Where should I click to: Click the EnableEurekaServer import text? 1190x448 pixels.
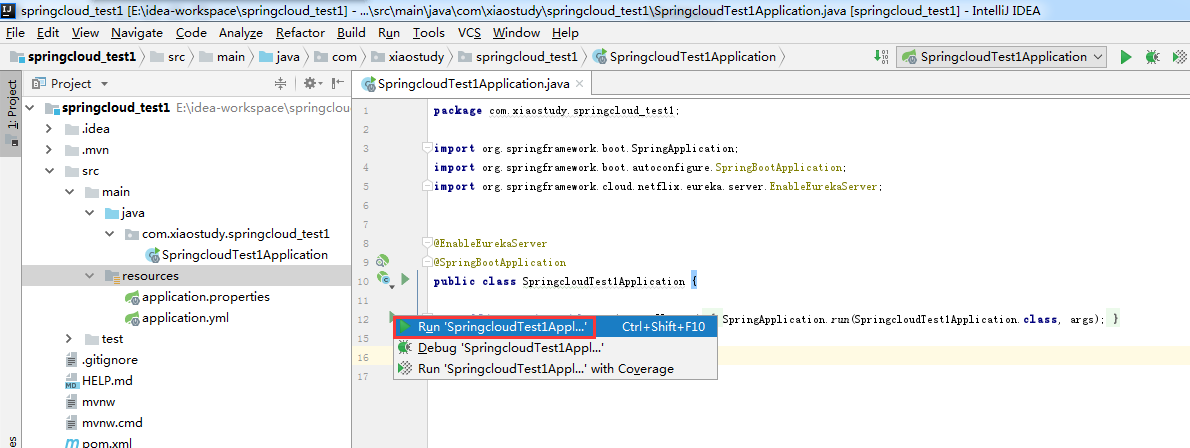(x=823, y=186)
